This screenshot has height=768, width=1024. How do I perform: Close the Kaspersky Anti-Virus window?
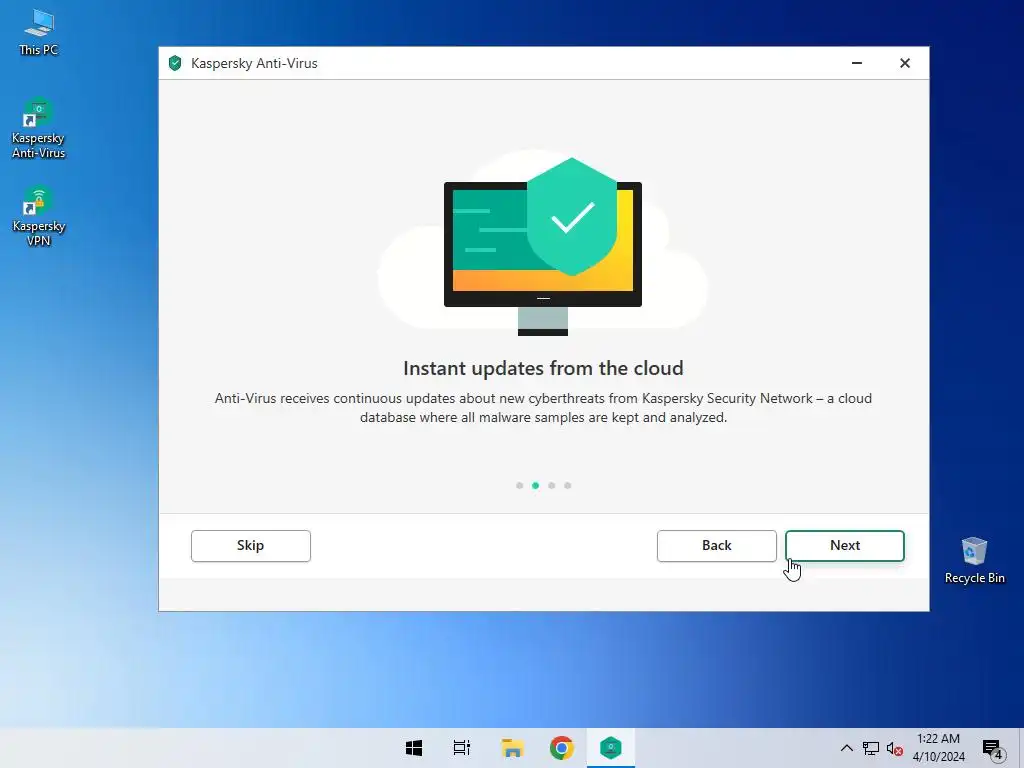(904, 63)
